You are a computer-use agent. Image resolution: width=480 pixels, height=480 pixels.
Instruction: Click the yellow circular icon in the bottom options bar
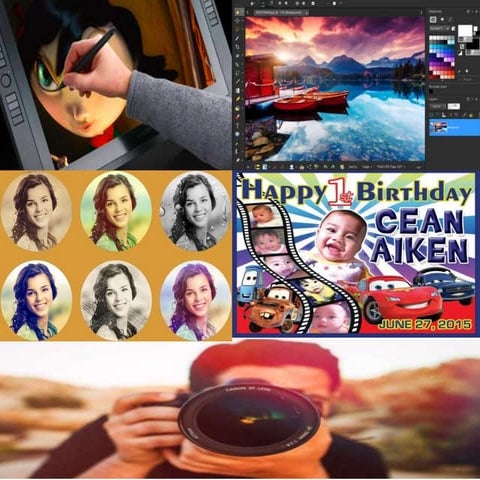[258, 167]
